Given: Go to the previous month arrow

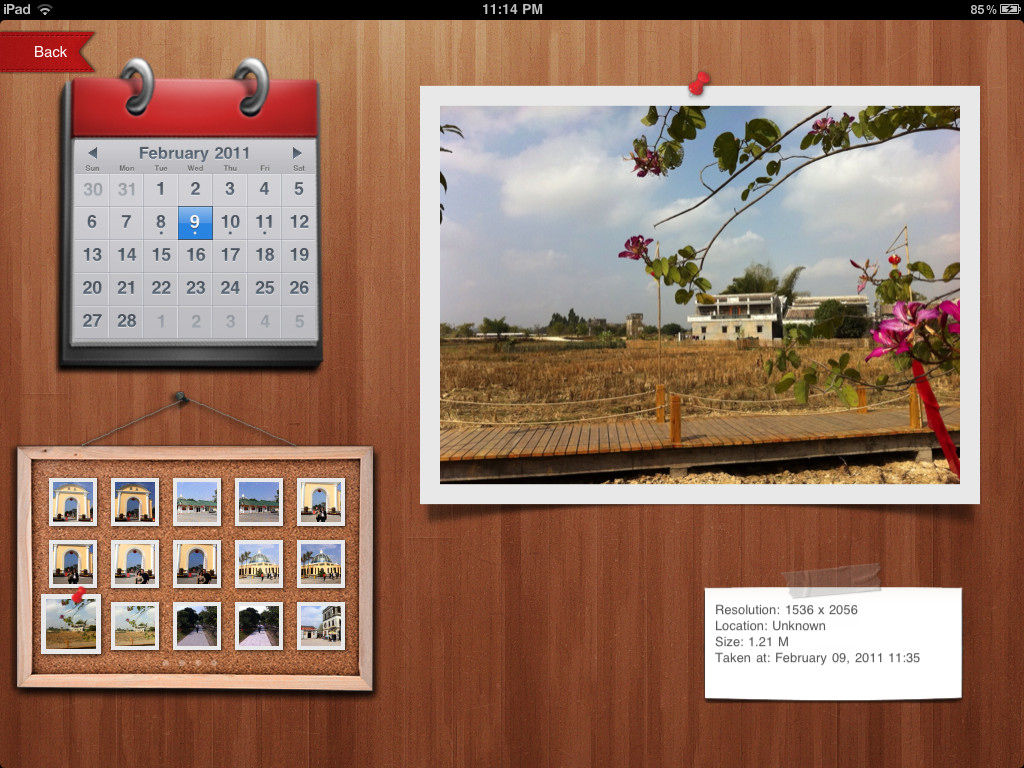Looking at the screenshot, I should click(93, 153).
